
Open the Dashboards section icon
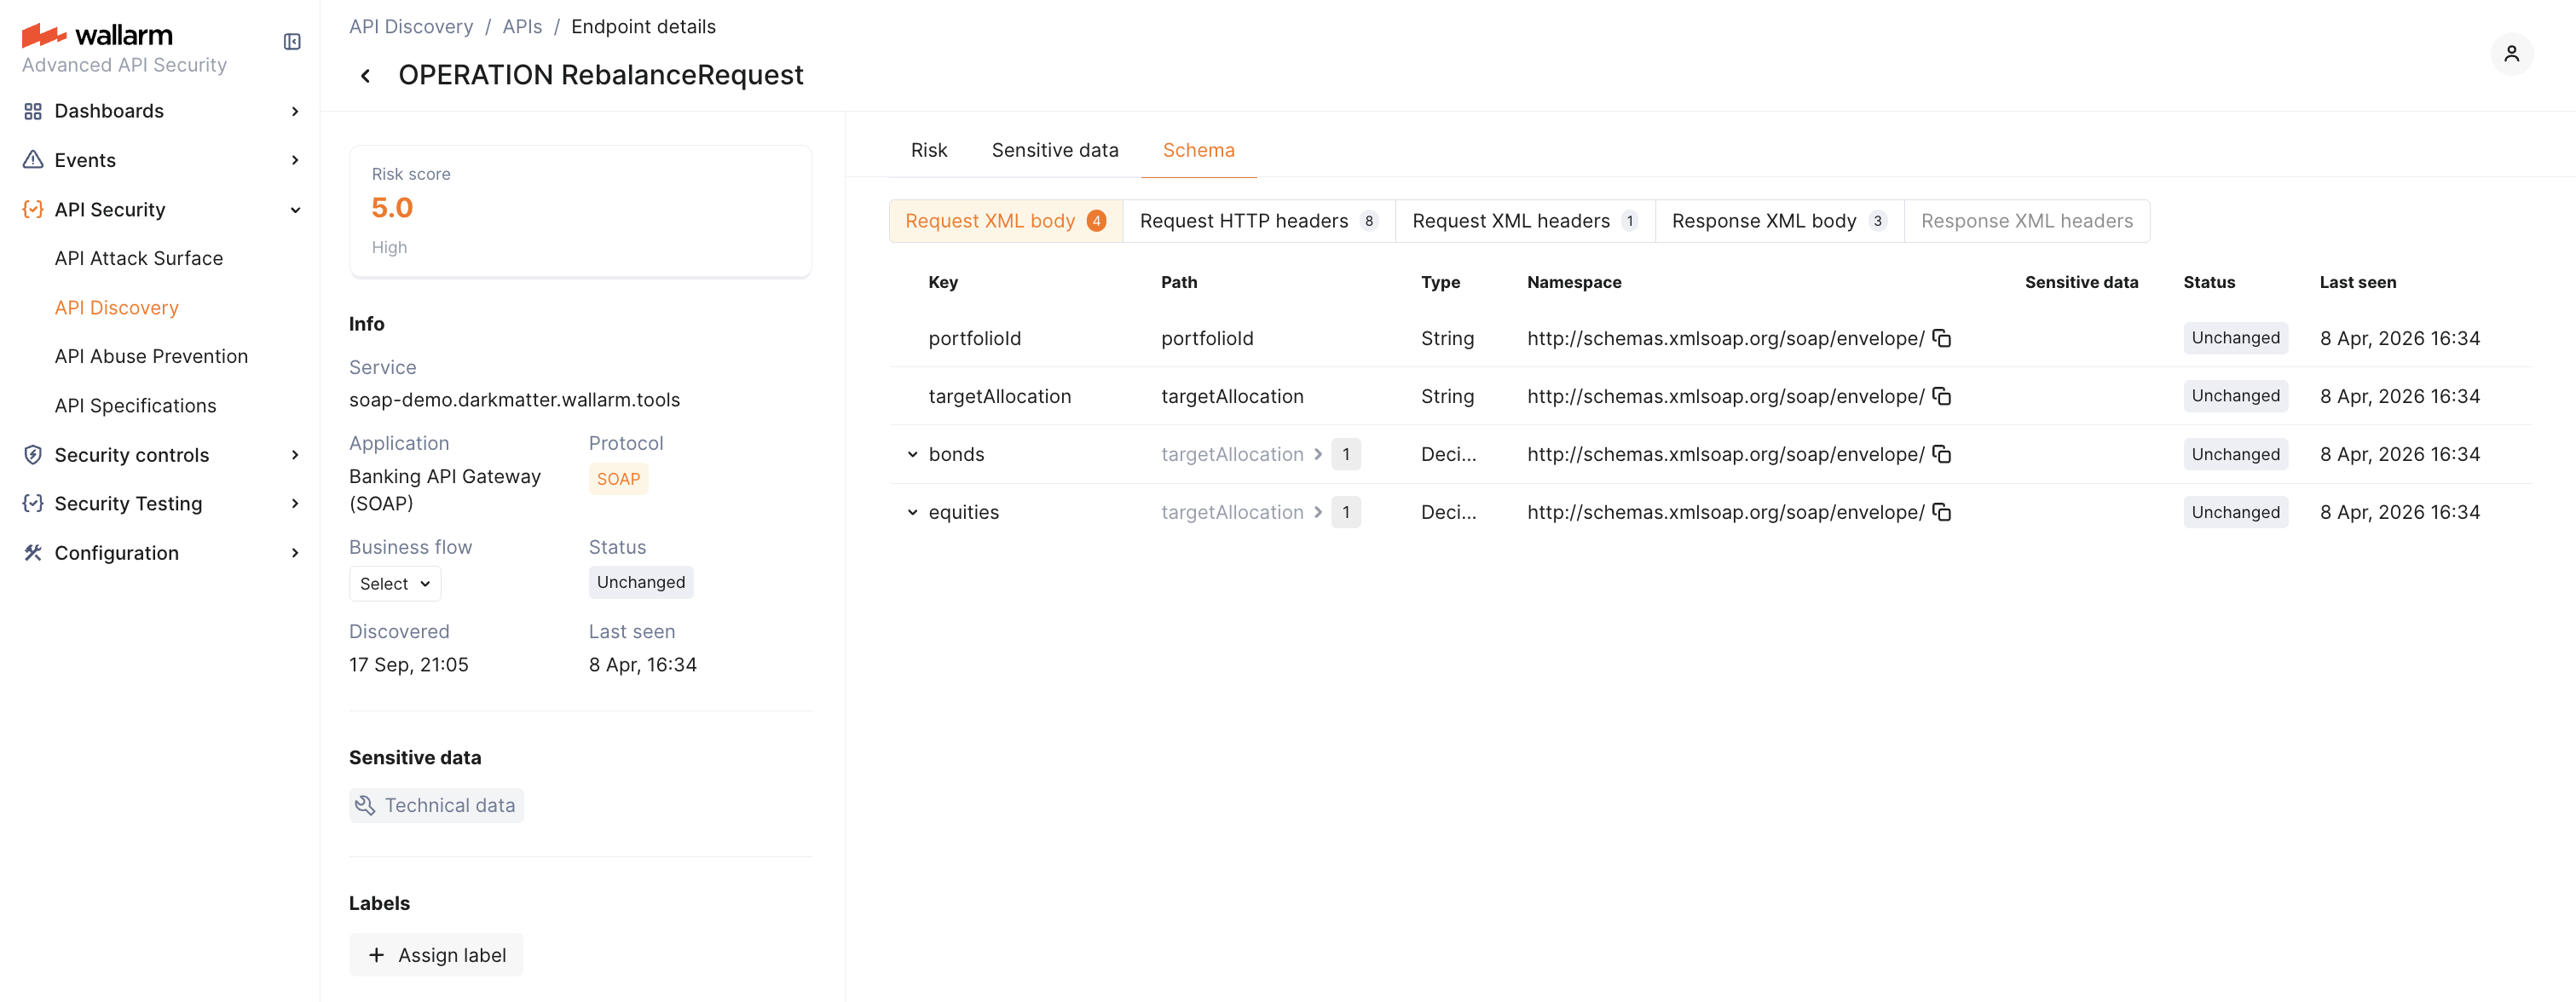point(33,110)
